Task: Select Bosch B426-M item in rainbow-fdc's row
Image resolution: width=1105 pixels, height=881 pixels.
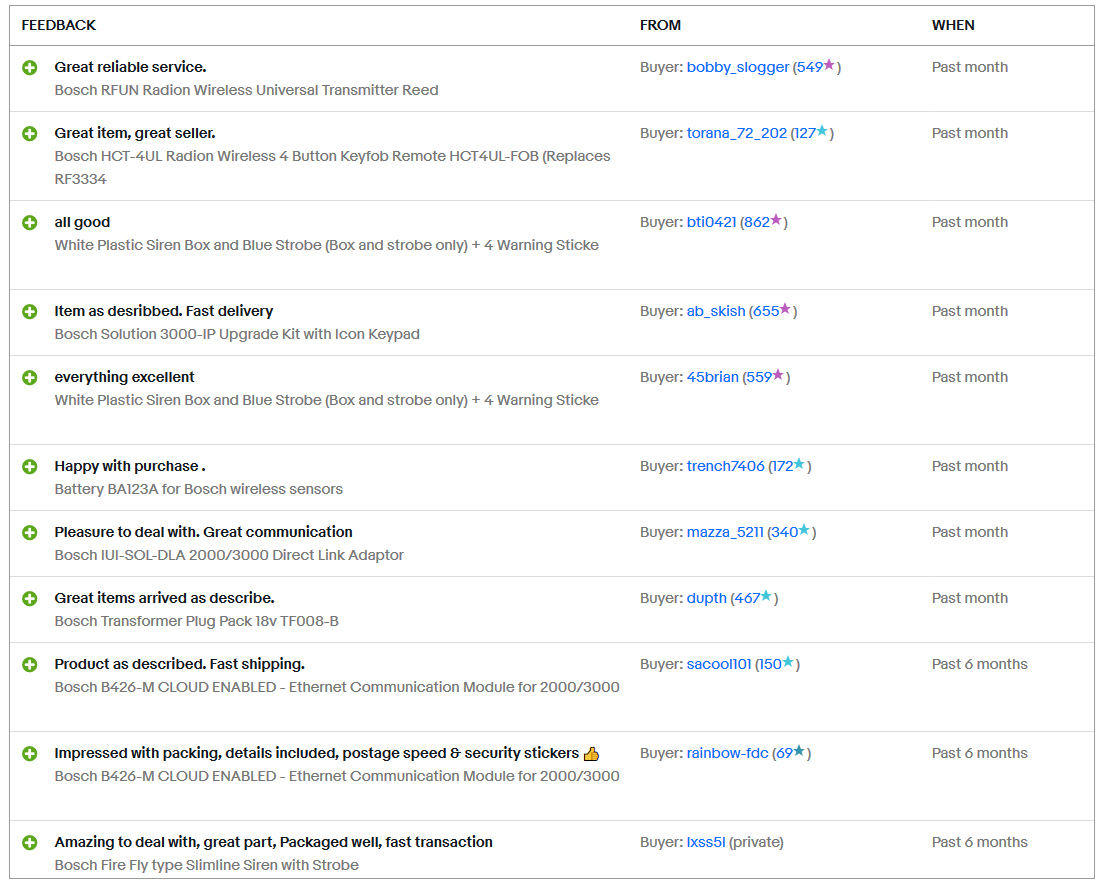Action: coord(337,776)
